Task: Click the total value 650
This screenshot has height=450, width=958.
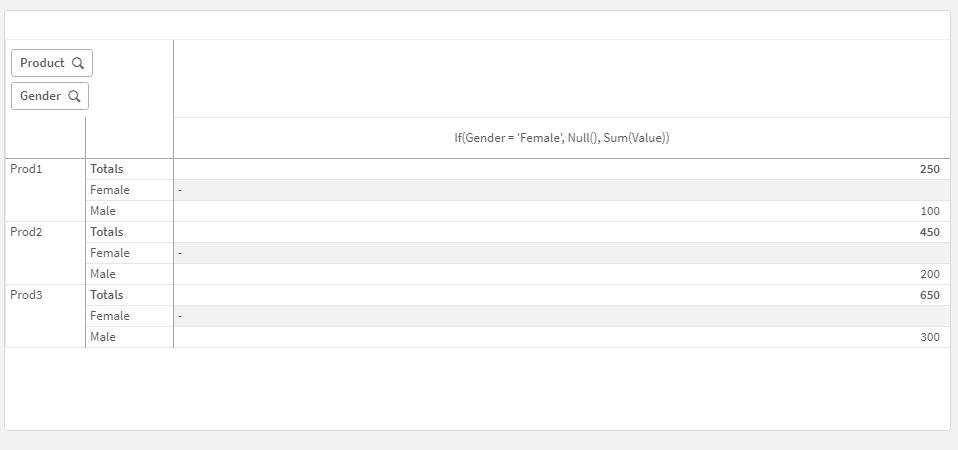Action: click(929, 295)
